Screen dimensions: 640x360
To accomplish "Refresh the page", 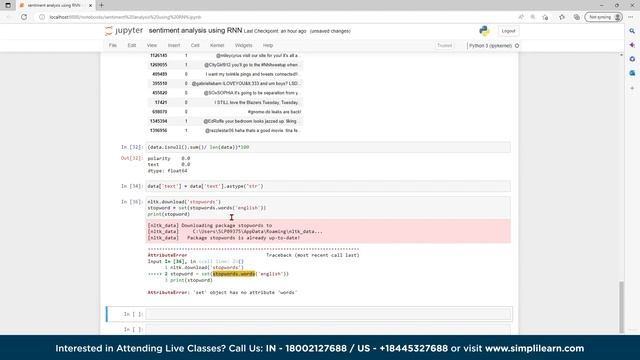I will pos(24,17).
